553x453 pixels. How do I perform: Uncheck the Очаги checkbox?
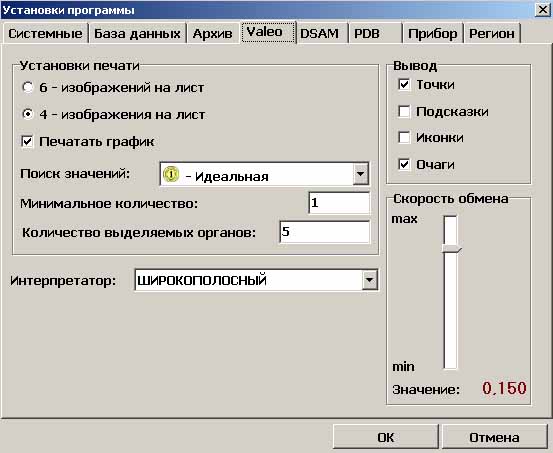404,164
